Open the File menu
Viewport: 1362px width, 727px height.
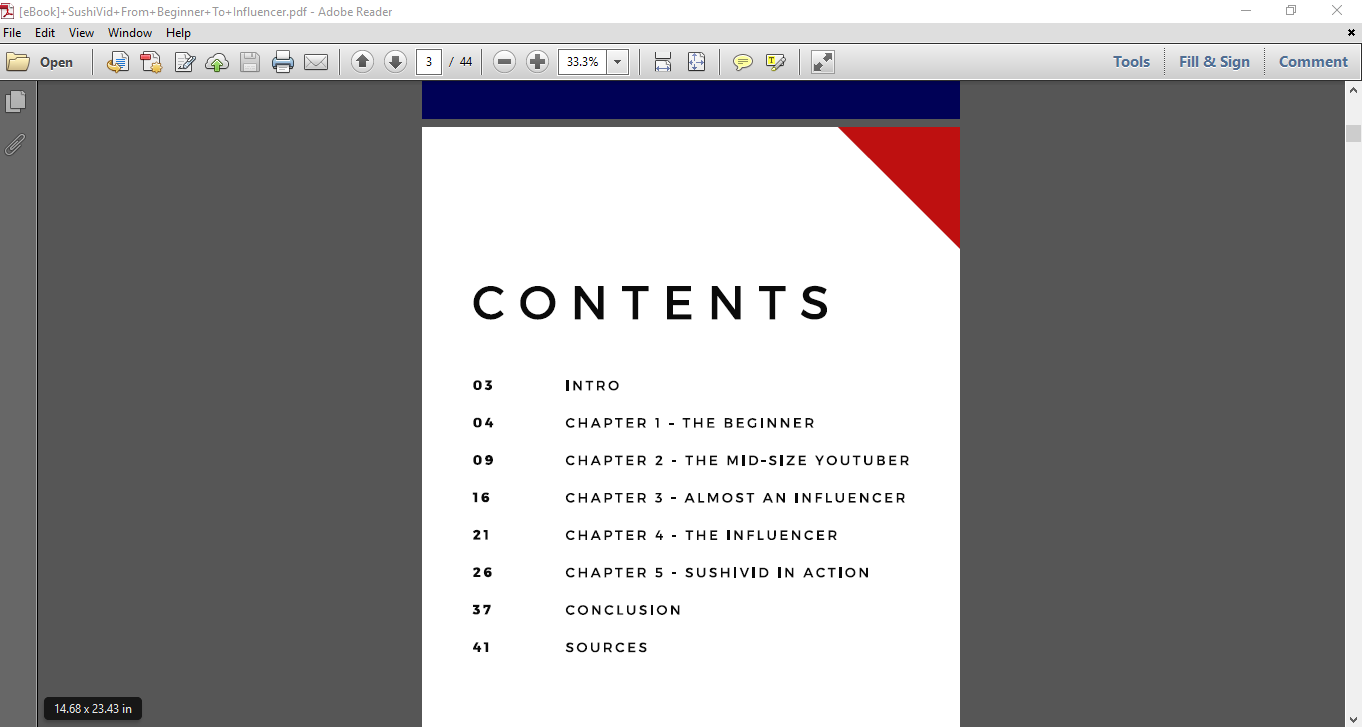(x=12, y=33)
